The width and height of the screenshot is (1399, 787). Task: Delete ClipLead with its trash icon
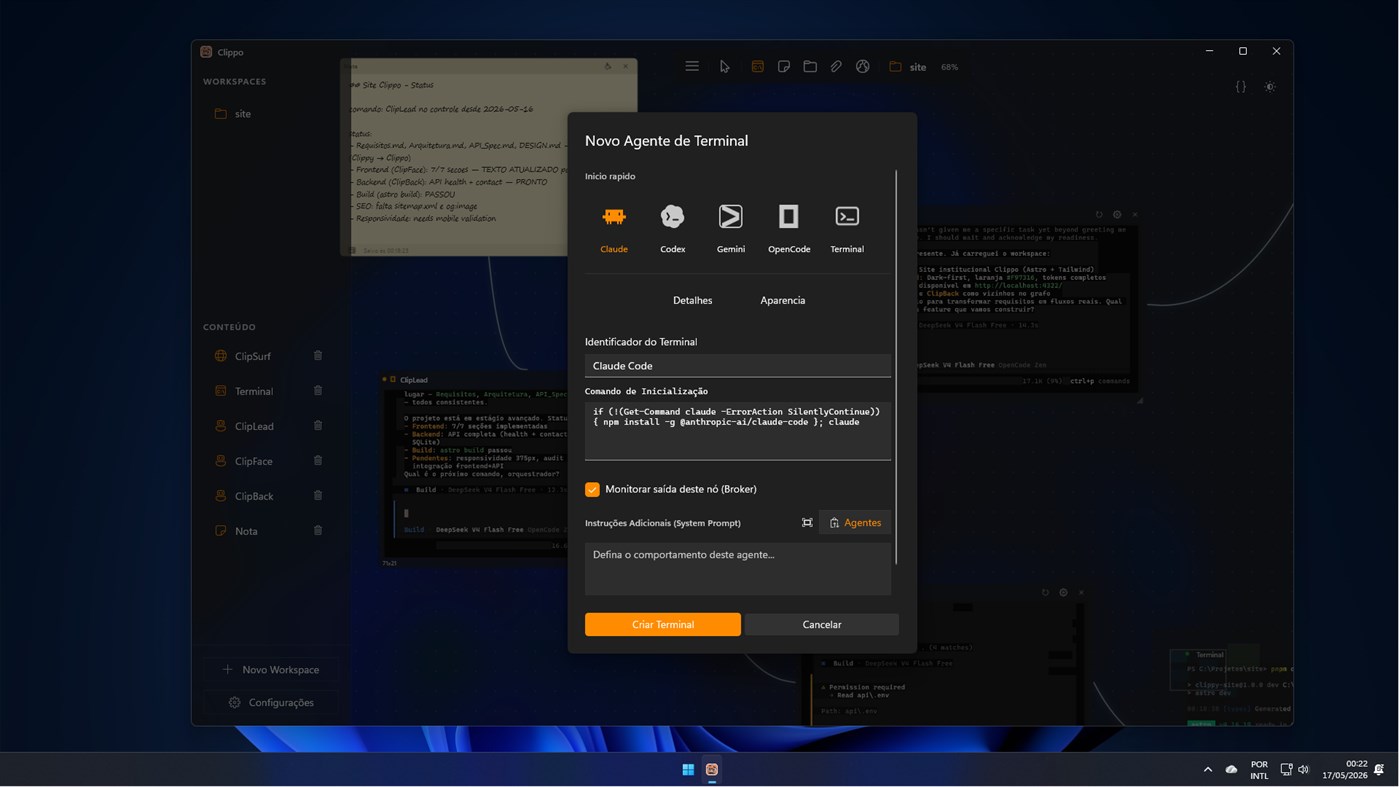coord(318,426)
